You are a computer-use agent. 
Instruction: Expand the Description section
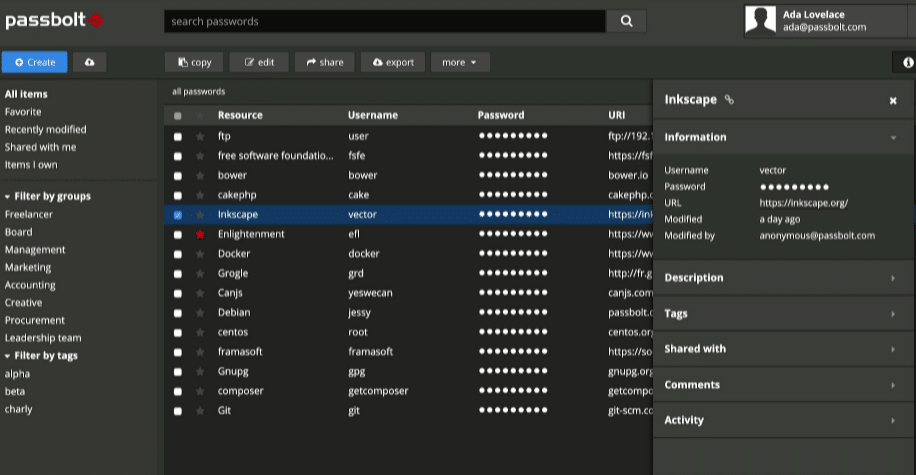782,278
